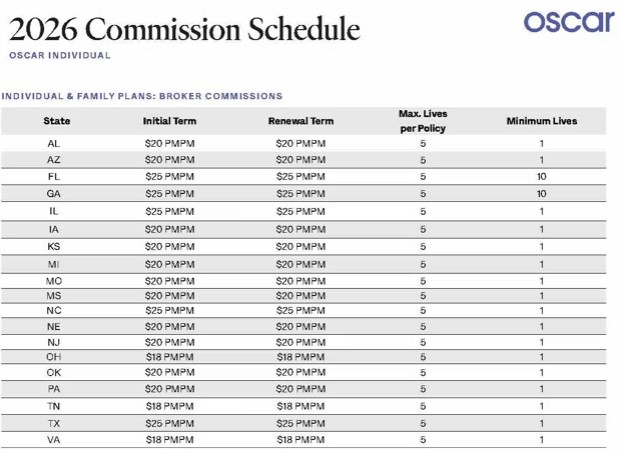Image resolution: width=621 pixels, height=453 pixels.
Task: Select the Minimum Lives column header
Action: pos(541,121)
